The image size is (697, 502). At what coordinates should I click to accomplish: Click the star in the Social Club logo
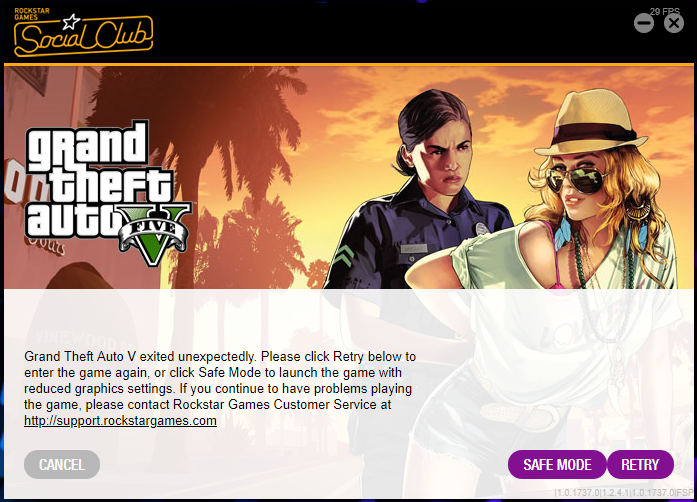tap(71, 21)
